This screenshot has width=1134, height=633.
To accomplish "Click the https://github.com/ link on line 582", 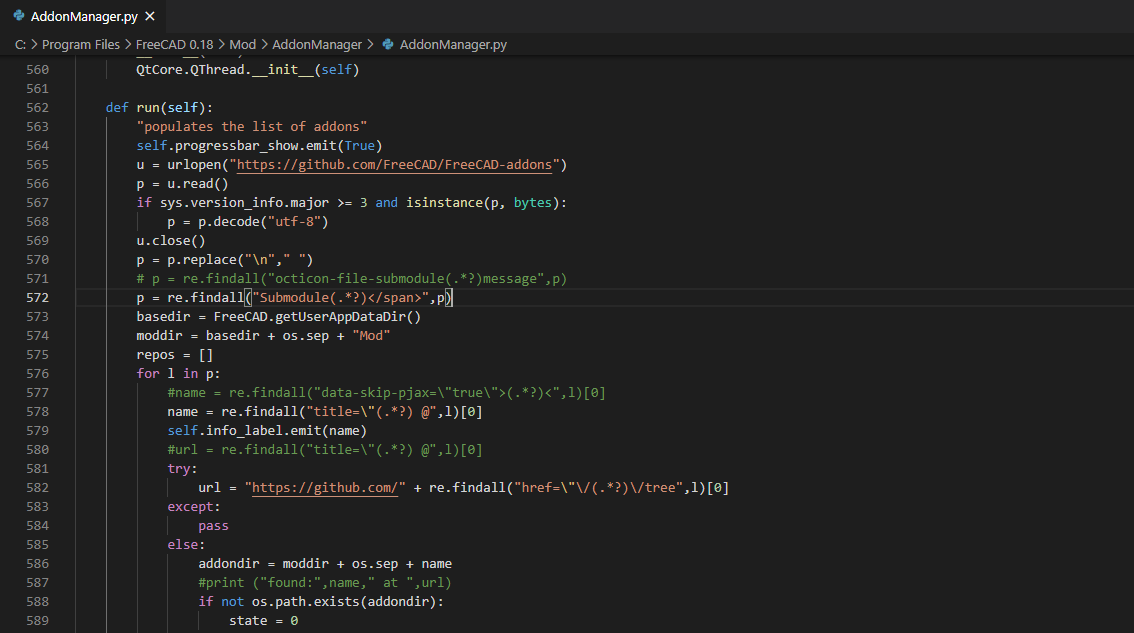I will click(325, 488).
